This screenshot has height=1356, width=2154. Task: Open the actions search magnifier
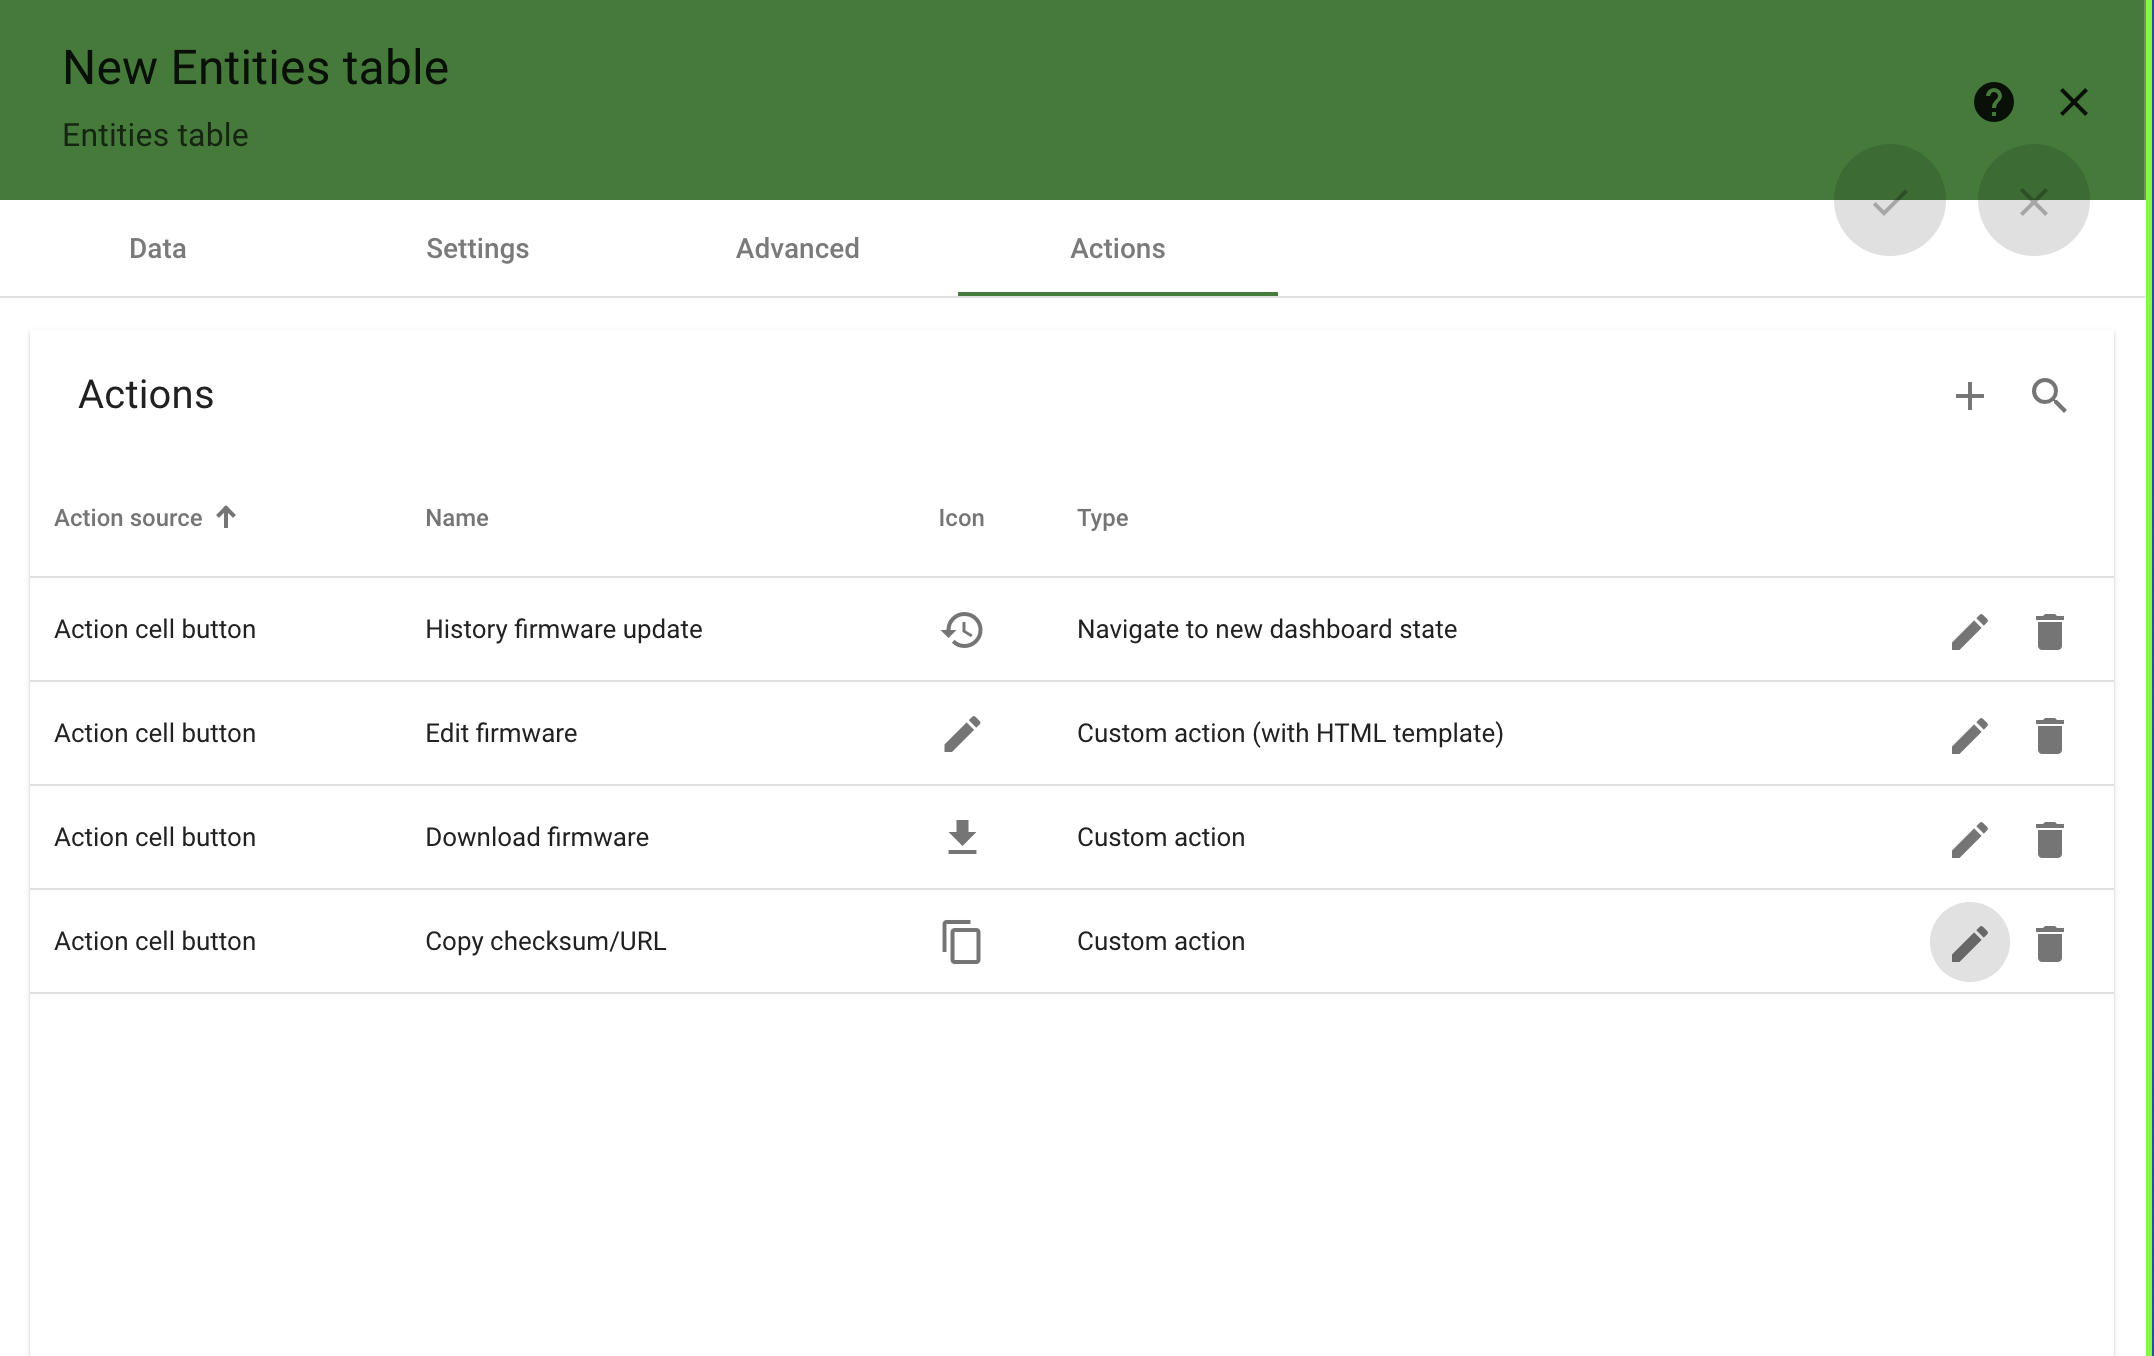click(2049, 396)
